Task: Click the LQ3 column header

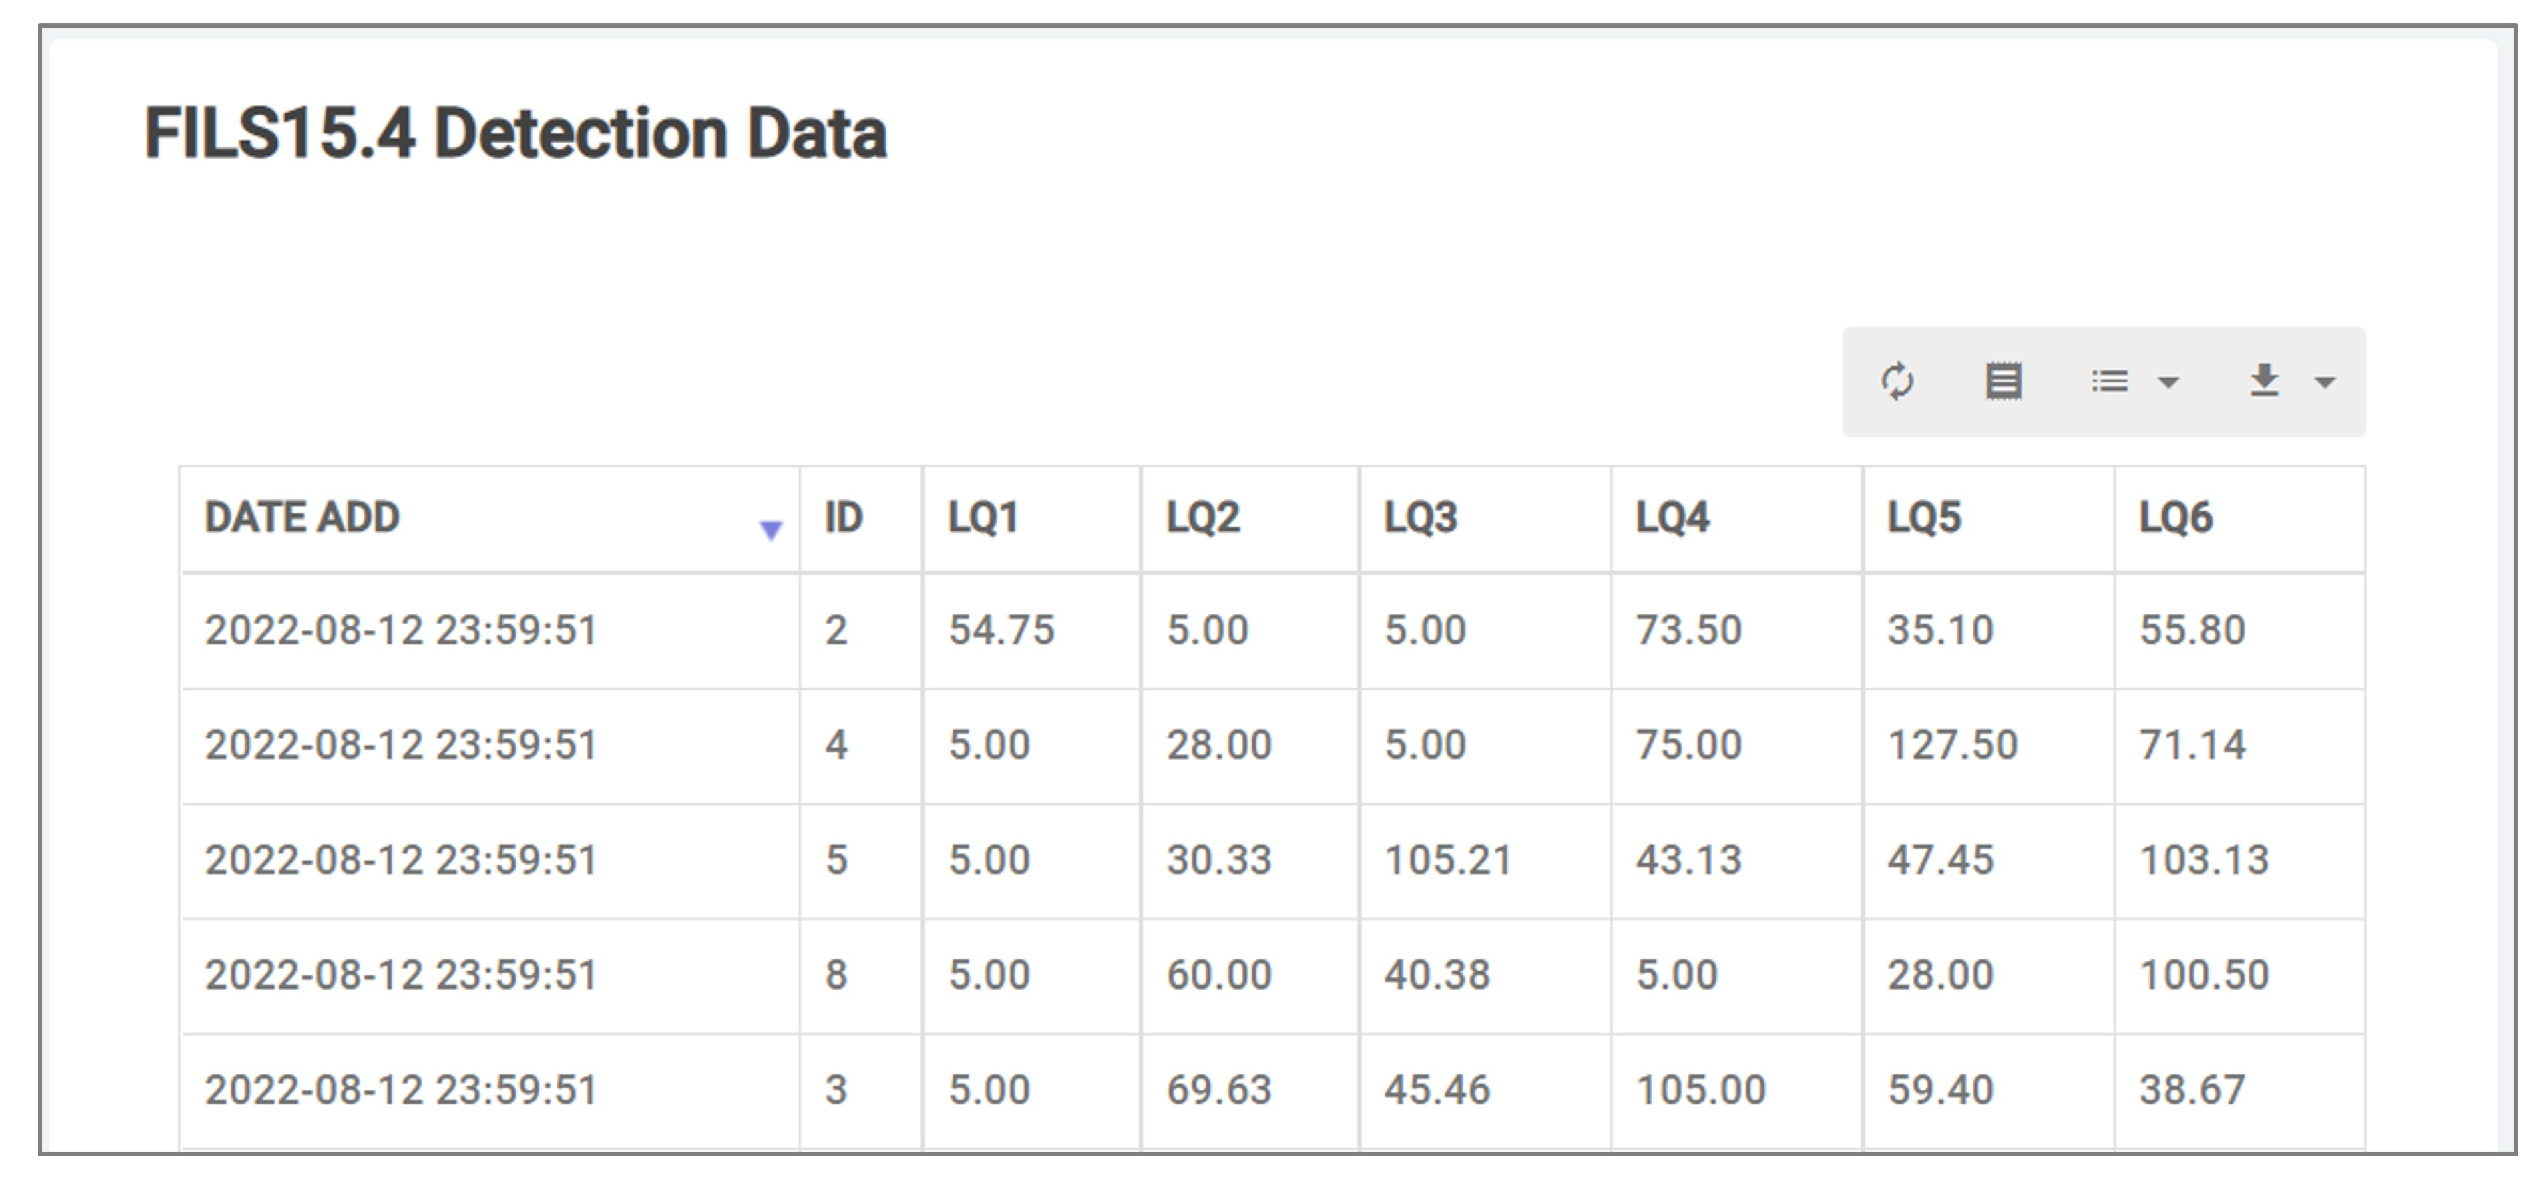Action: (x=1420, y=518)
